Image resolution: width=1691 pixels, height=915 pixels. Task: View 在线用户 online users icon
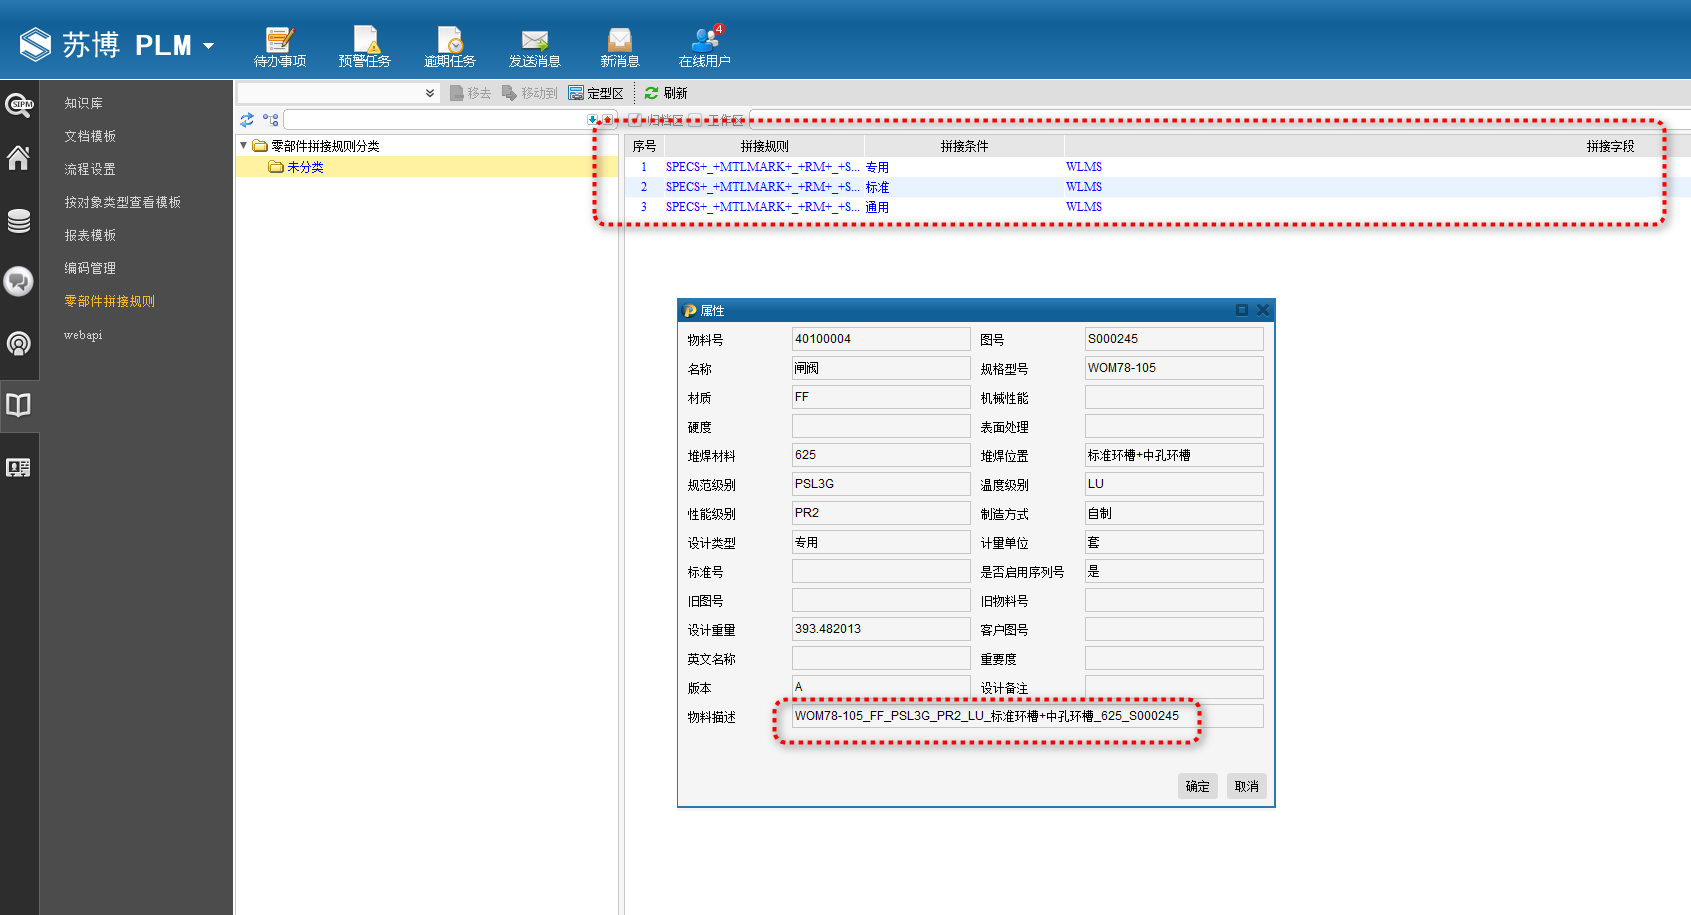704,47
